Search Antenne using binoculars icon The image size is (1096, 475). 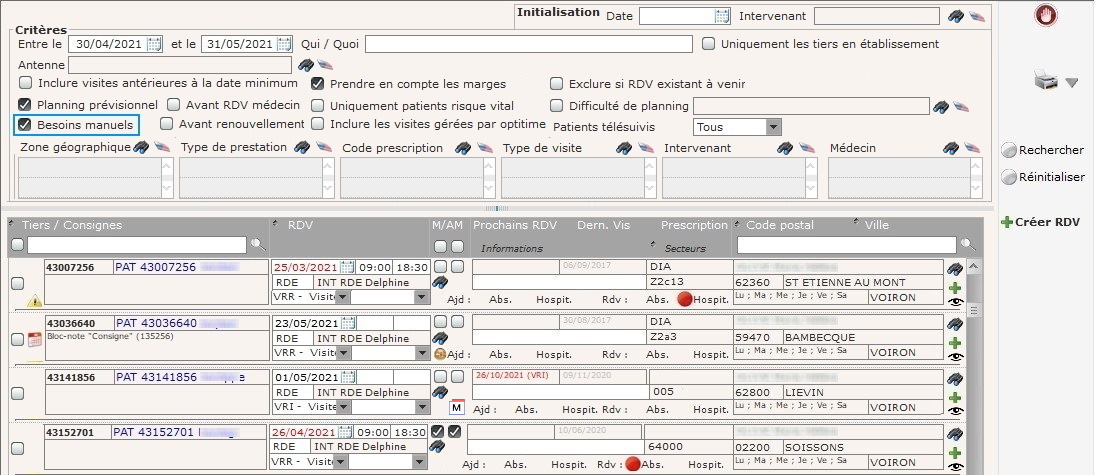(x=305, y=65)
